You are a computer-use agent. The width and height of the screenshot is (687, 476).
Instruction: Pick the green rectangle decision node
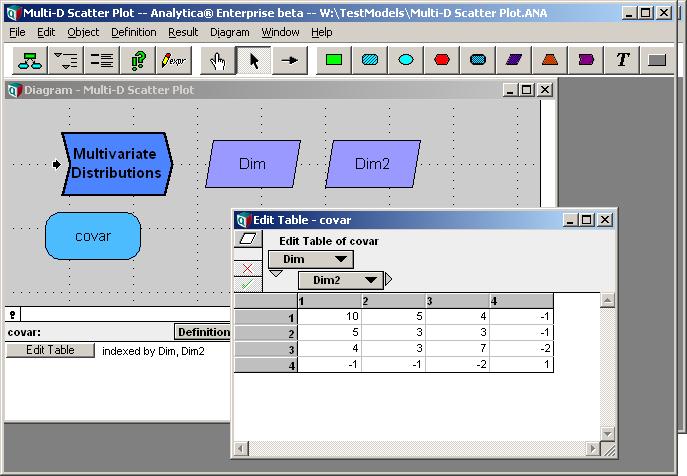334,60
